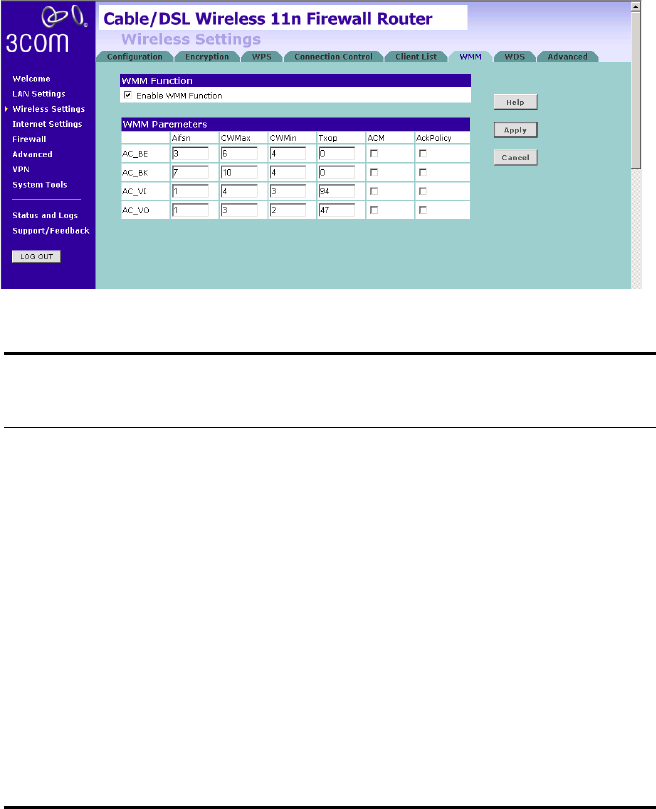Check ACM for AC_BK row
The image size is (656, 809).
tap(374, 172)
